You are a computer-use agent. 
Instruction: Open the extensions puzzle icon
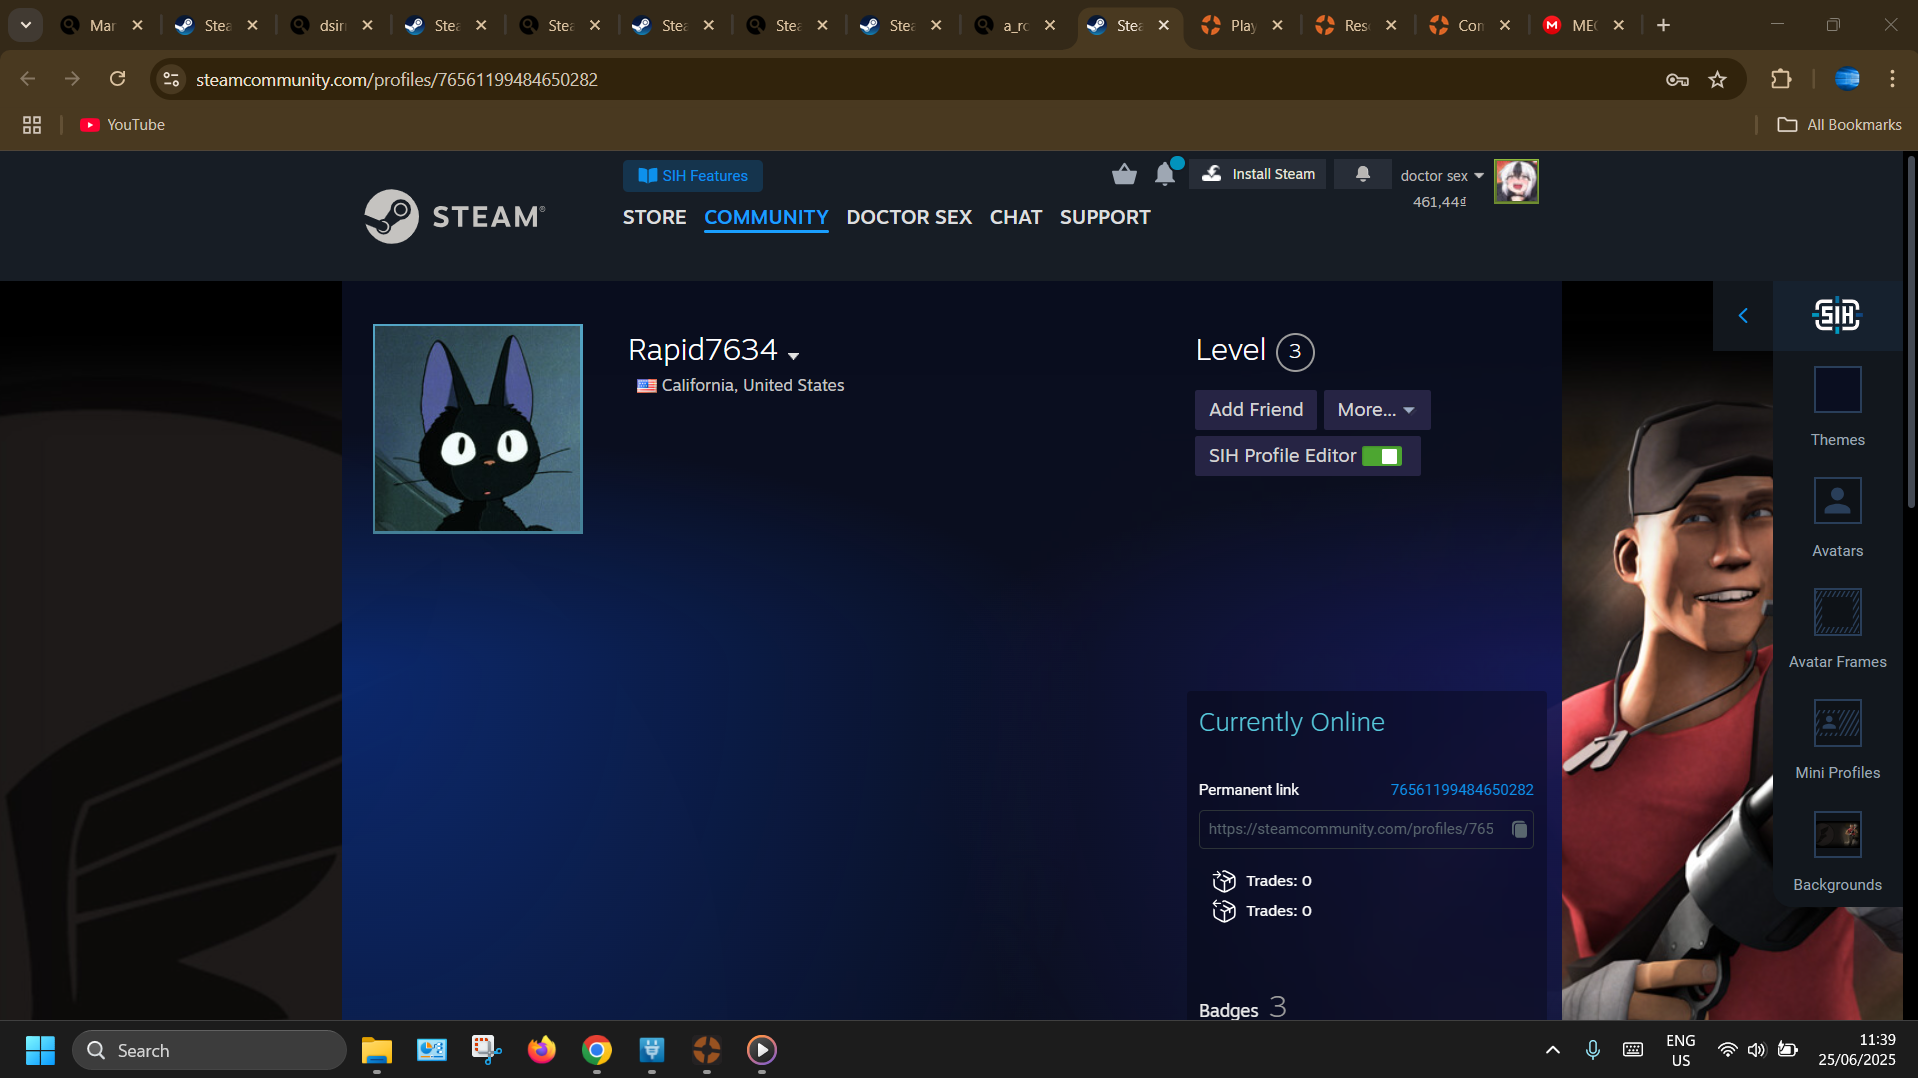click(1781, 79)
